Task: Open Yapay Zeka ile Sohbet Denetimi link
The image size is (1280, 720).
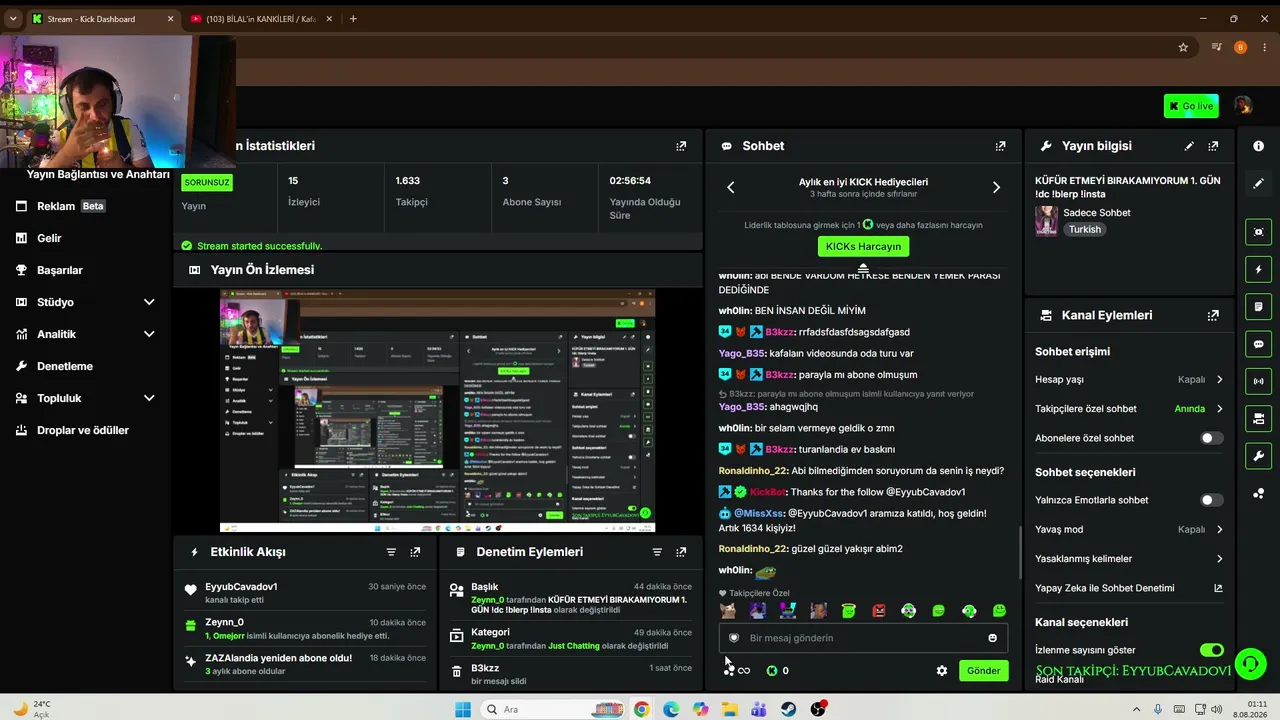Action: (1129, 588)
